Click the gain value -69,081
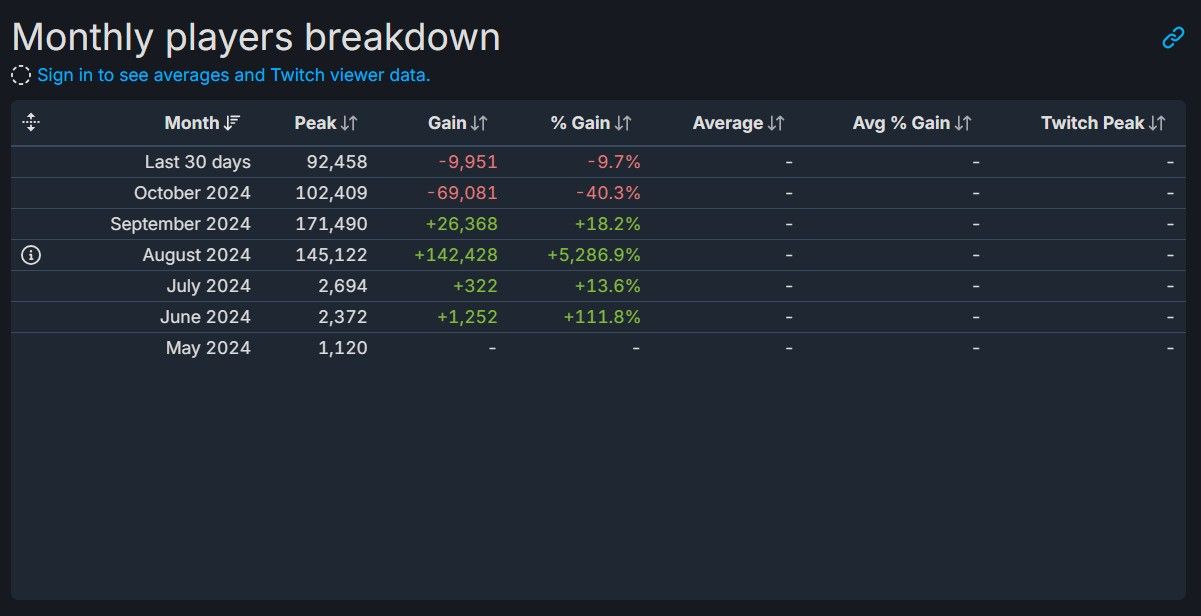 [462, 193]
